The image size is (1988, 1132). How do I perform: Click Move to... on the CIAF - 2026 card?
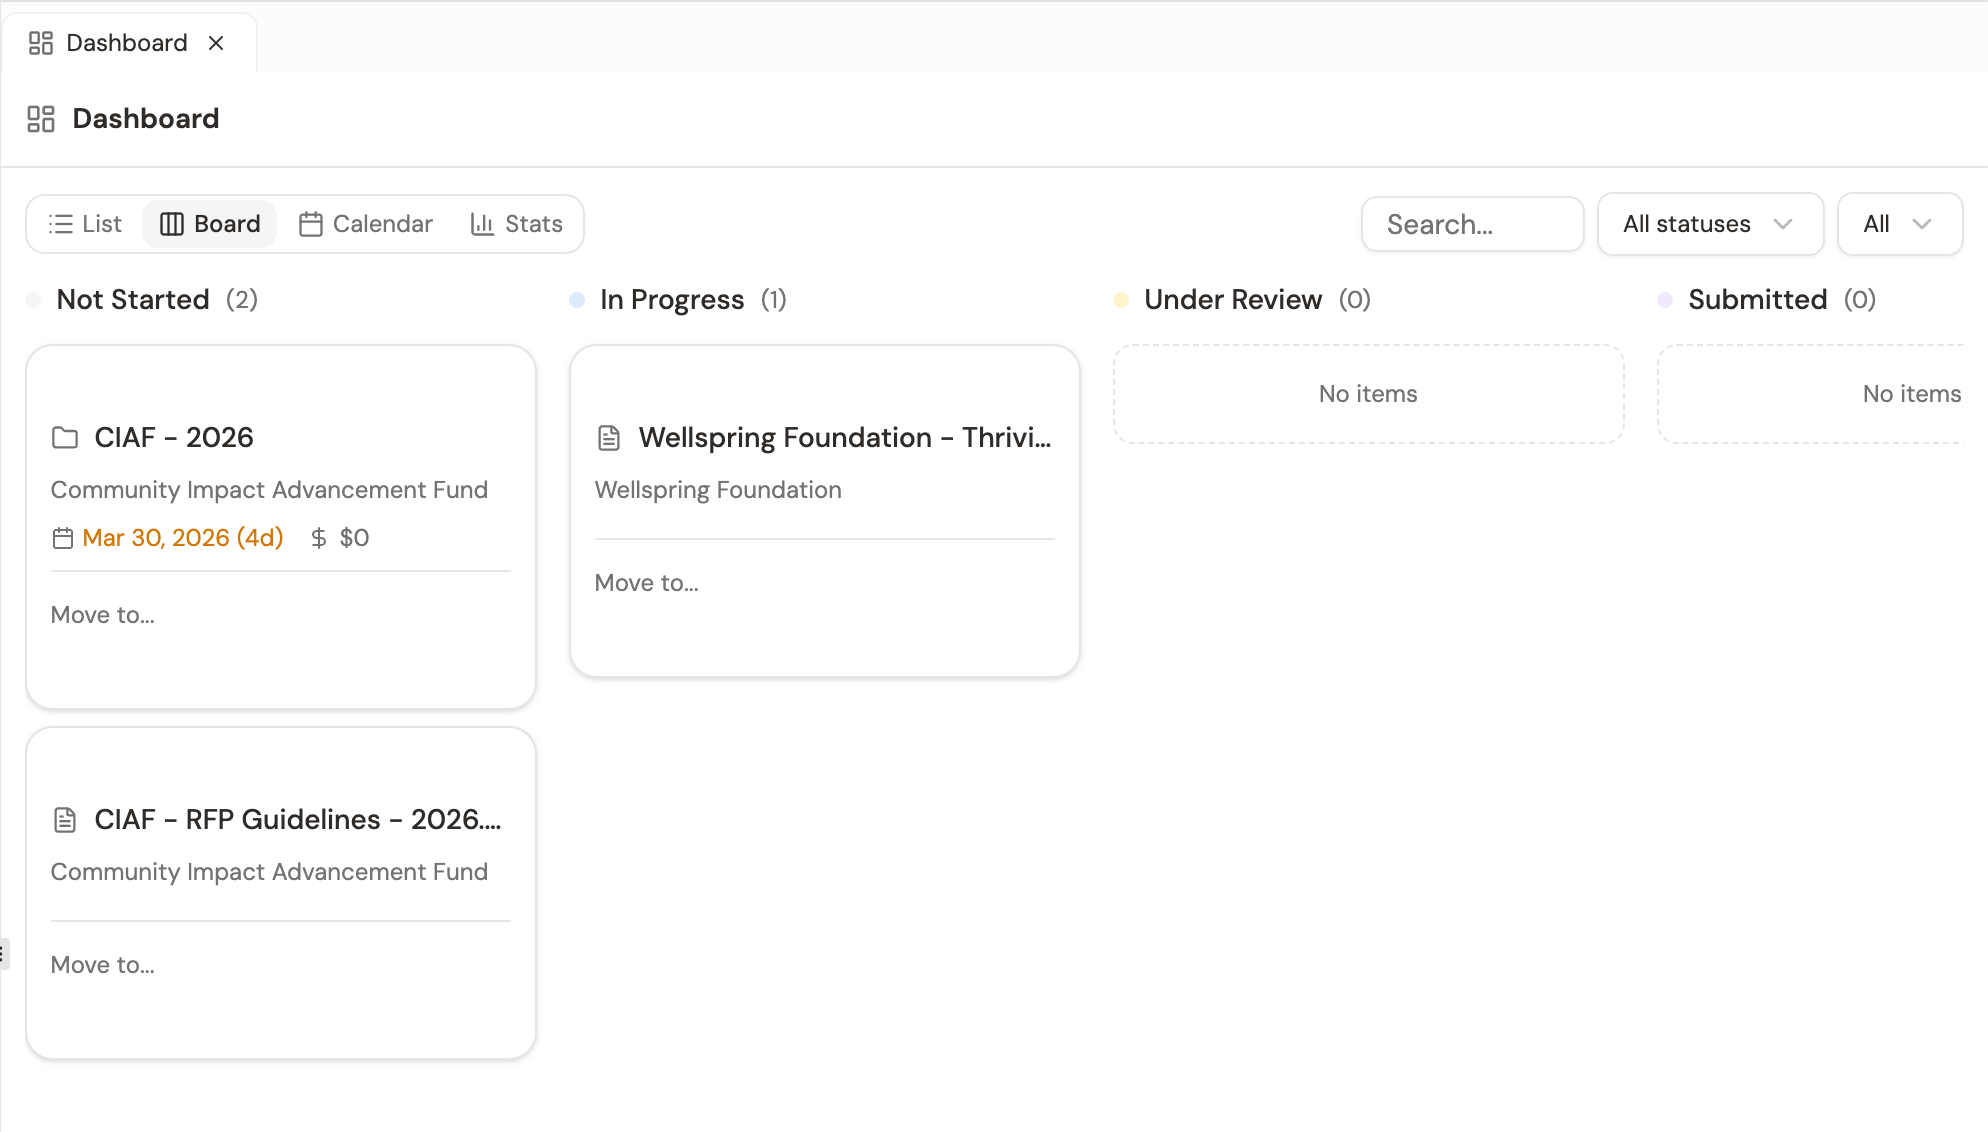102,615
